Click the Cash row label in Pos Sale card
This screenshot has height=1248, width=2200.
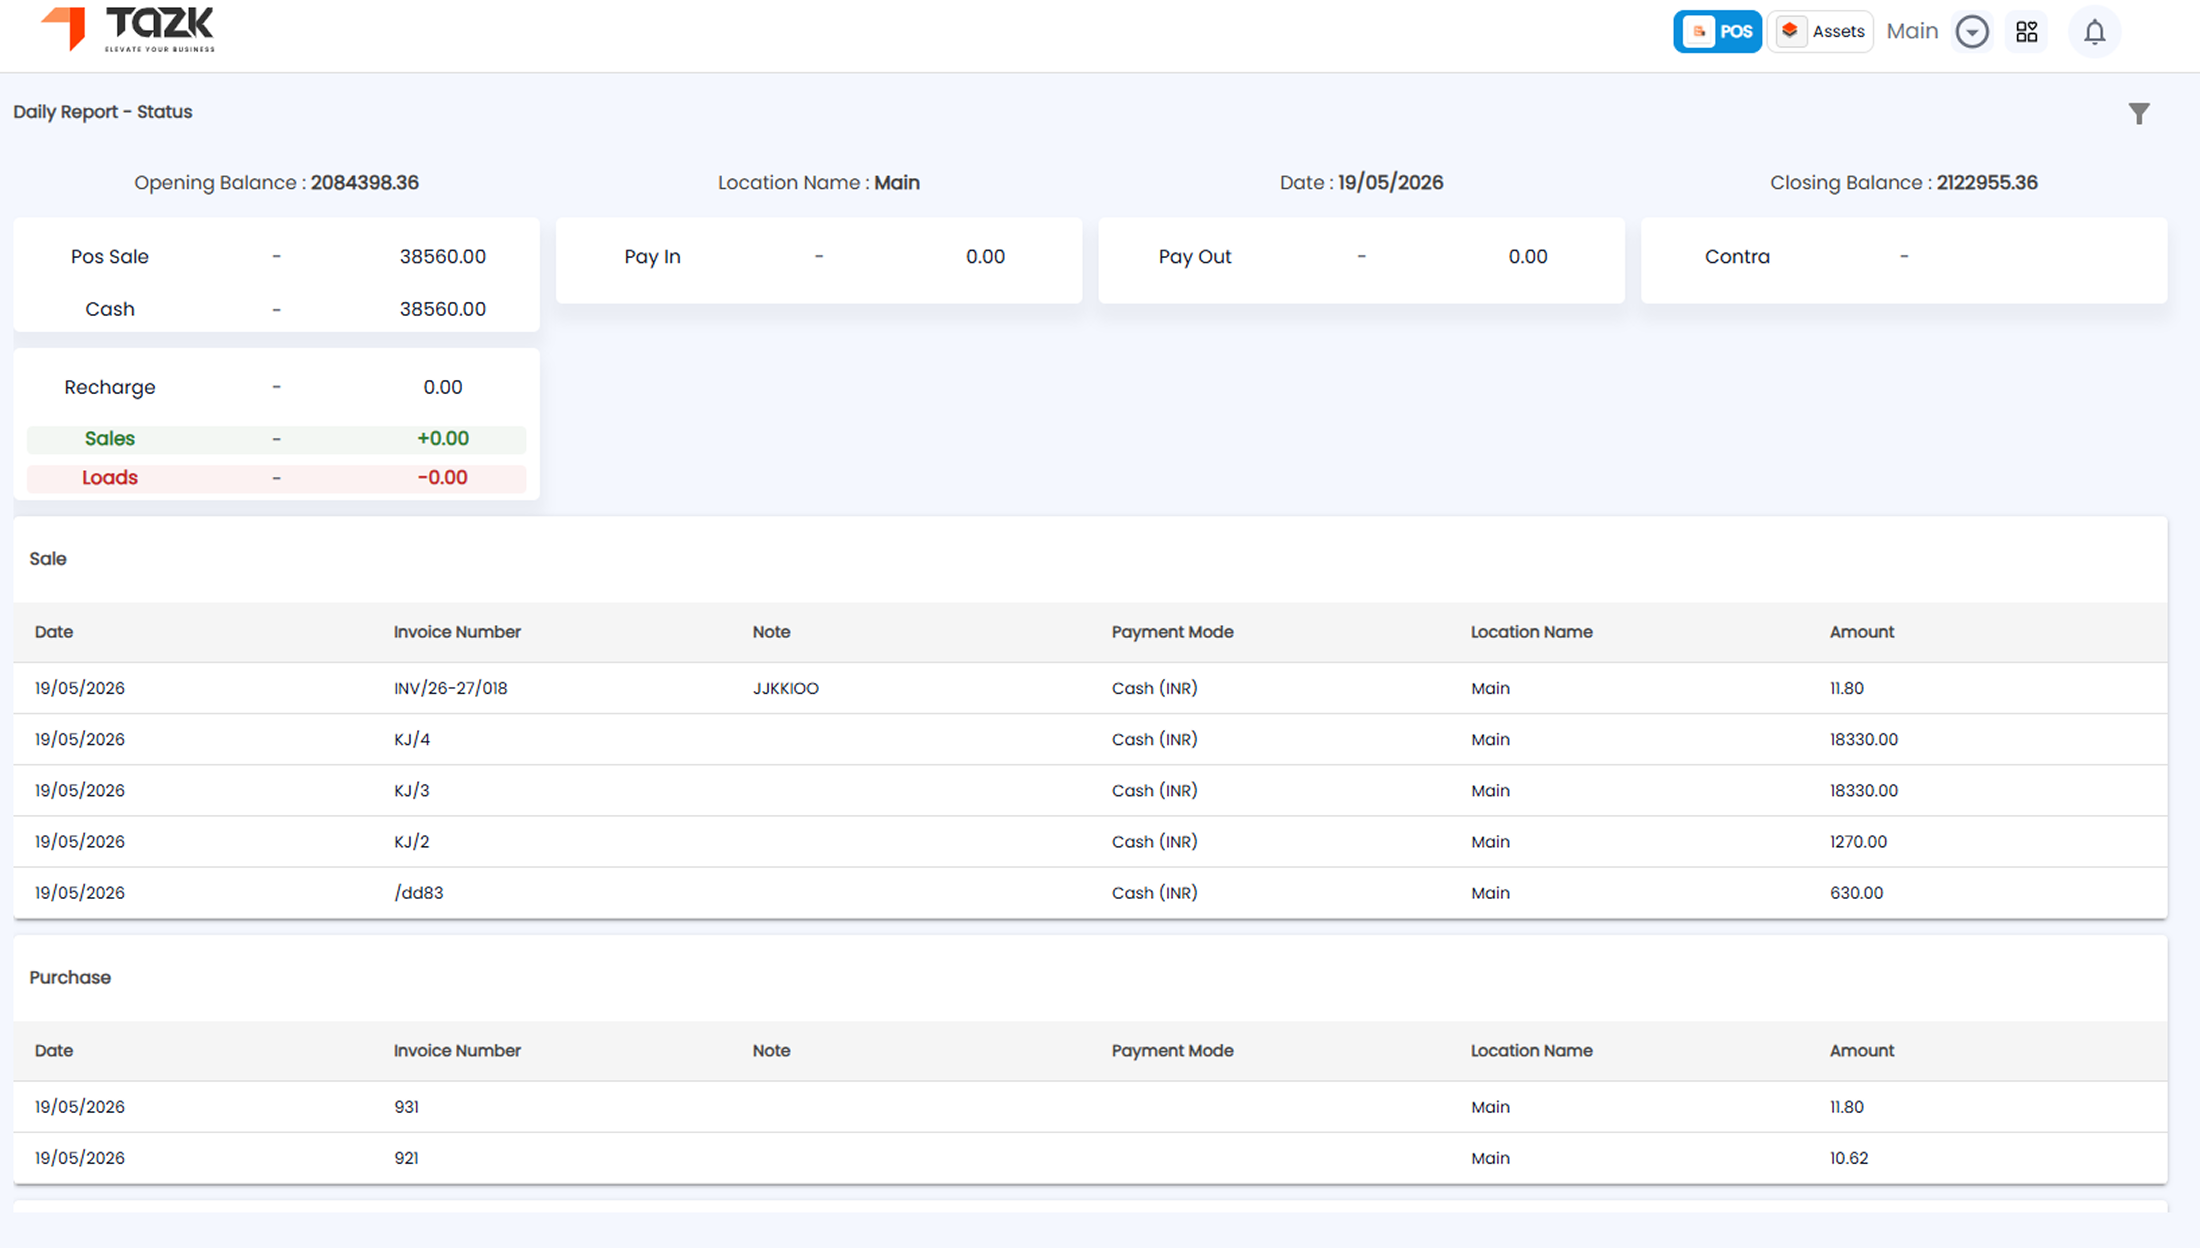click(110, 309)
